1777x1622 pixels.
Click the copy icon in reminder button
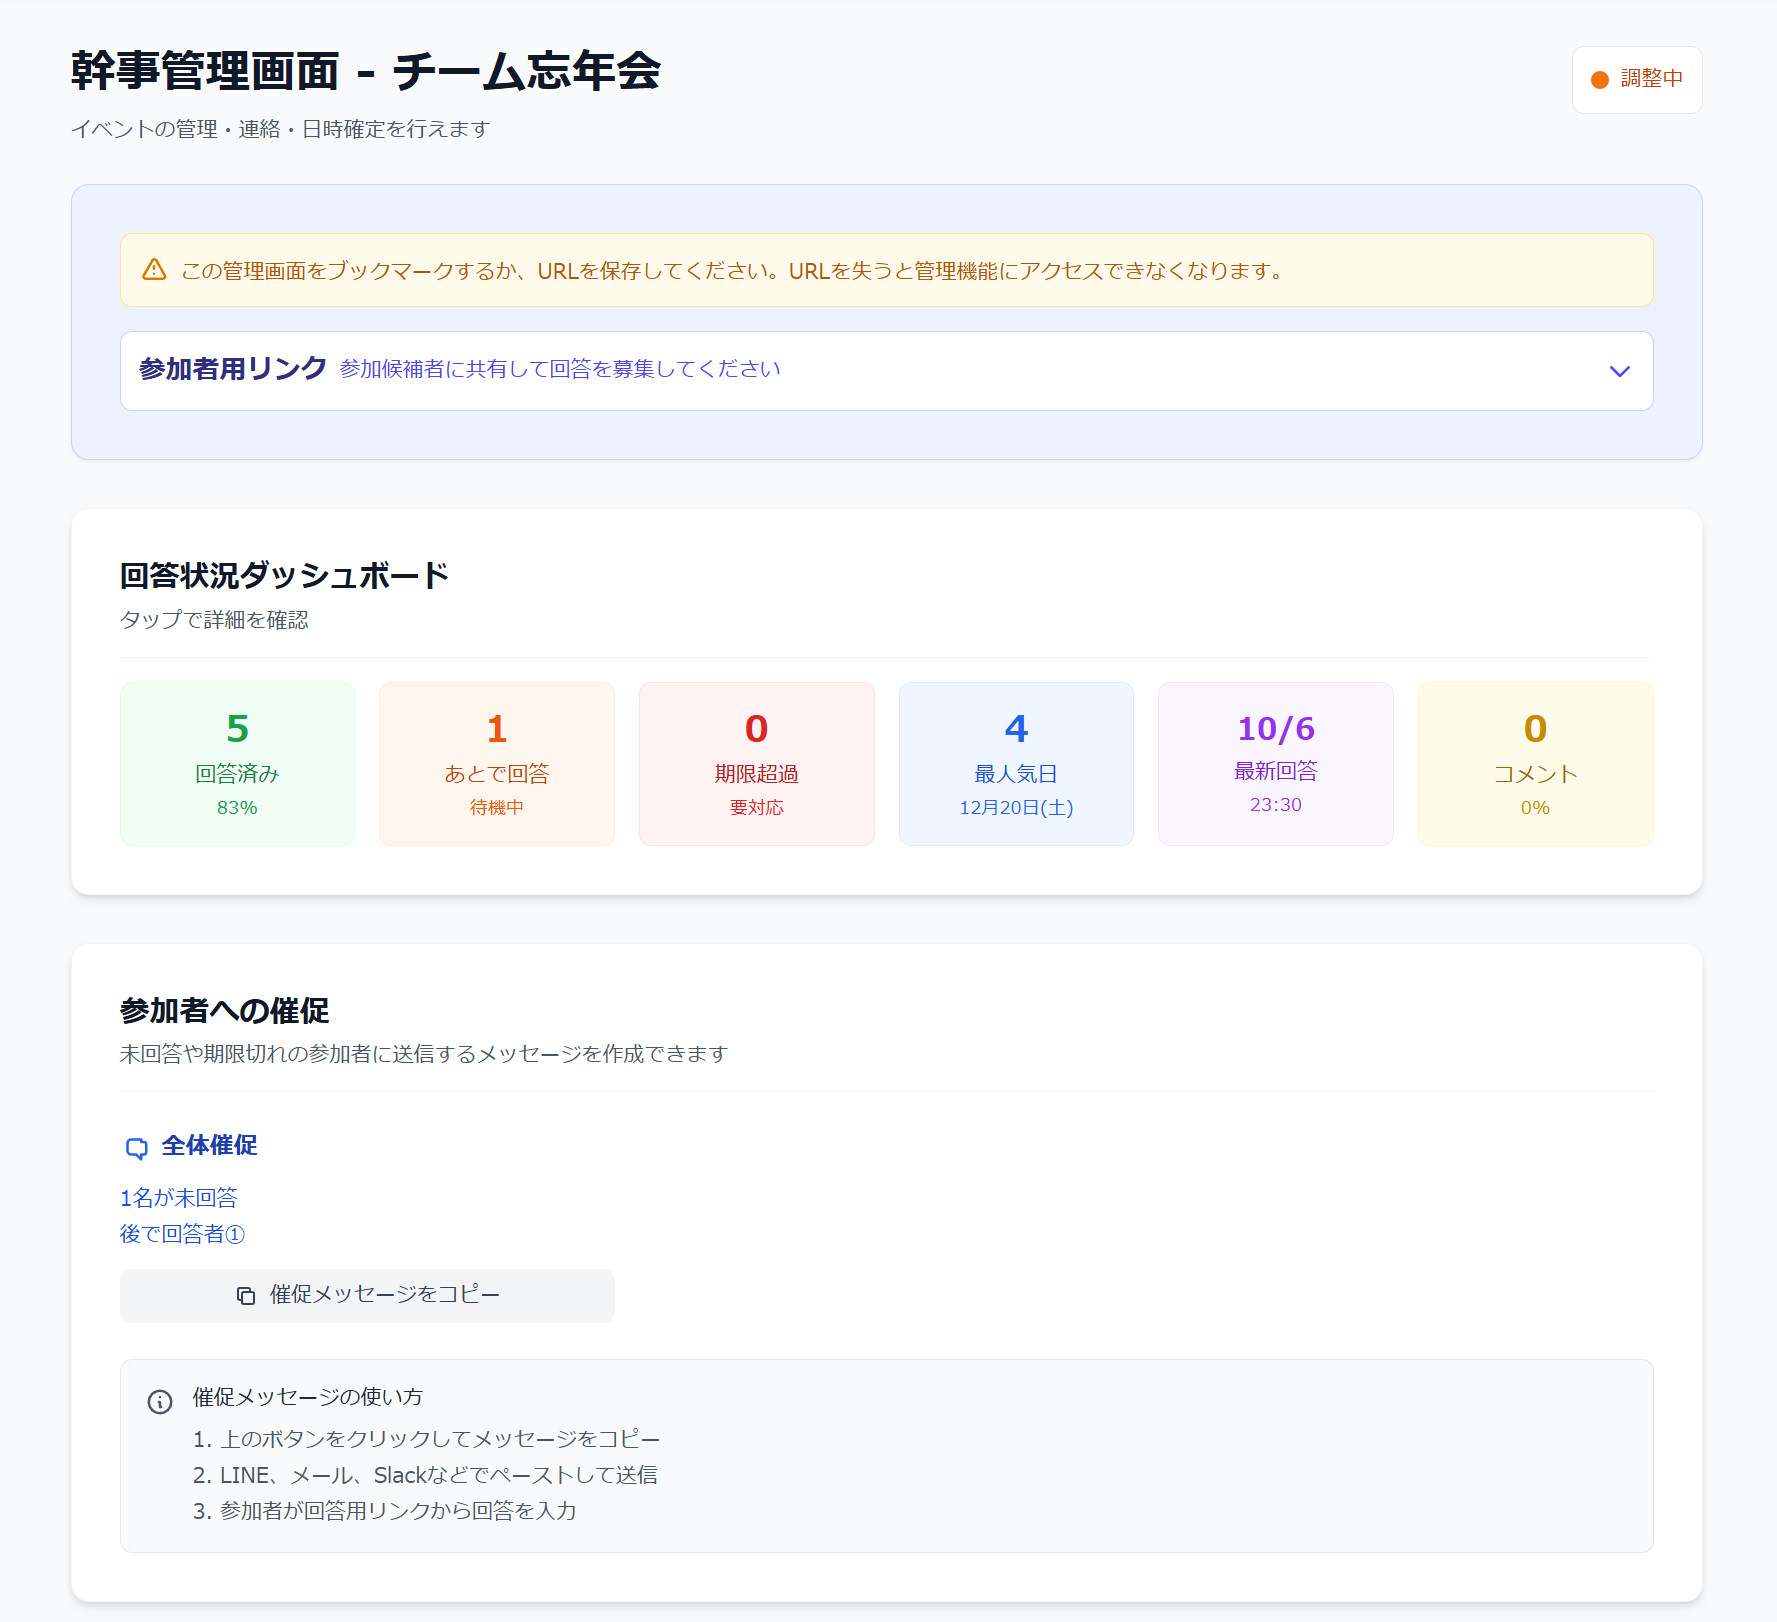pyautogui.click(x=246, y=1296)
